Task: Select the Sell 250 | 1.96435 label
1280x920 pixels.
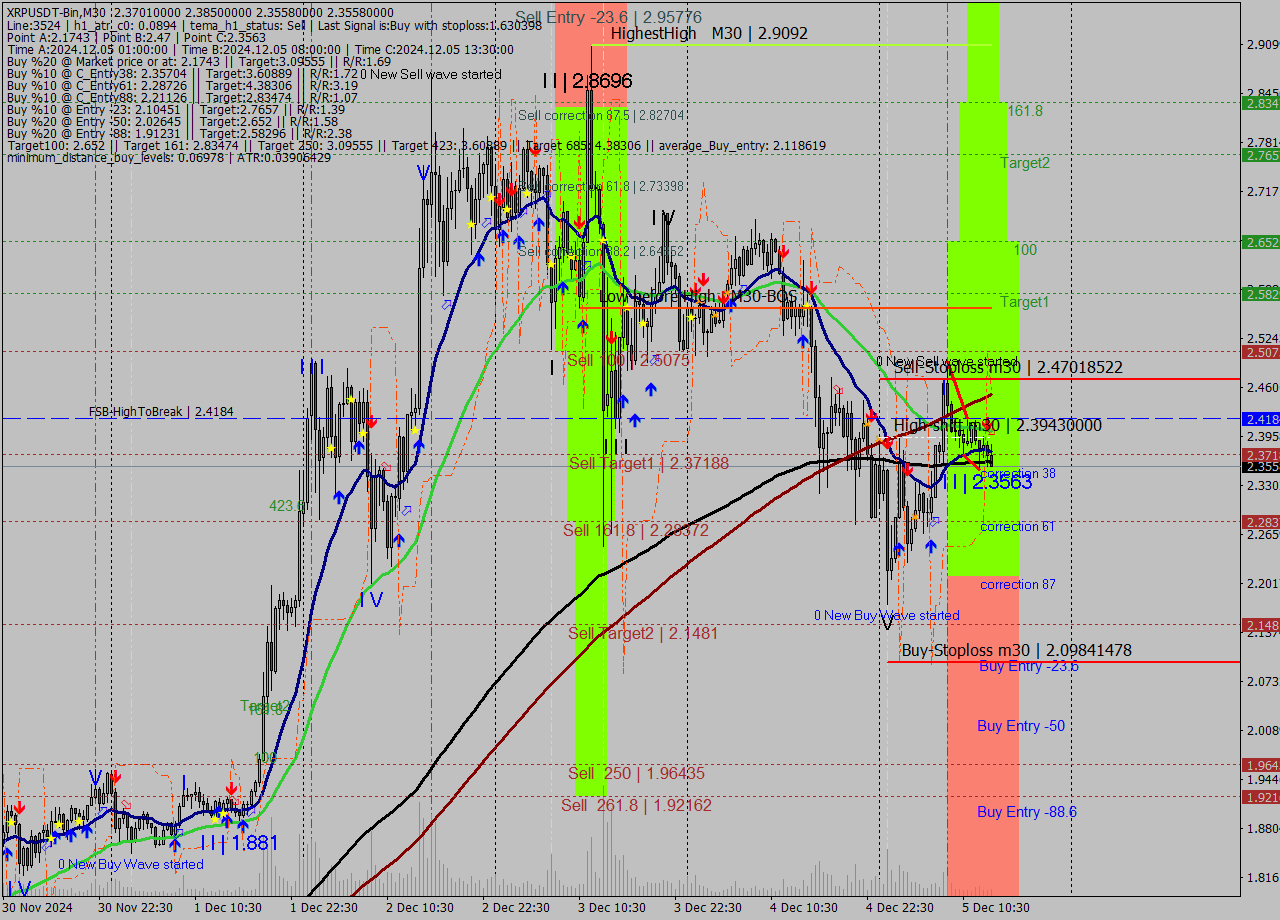Action: 636,773
